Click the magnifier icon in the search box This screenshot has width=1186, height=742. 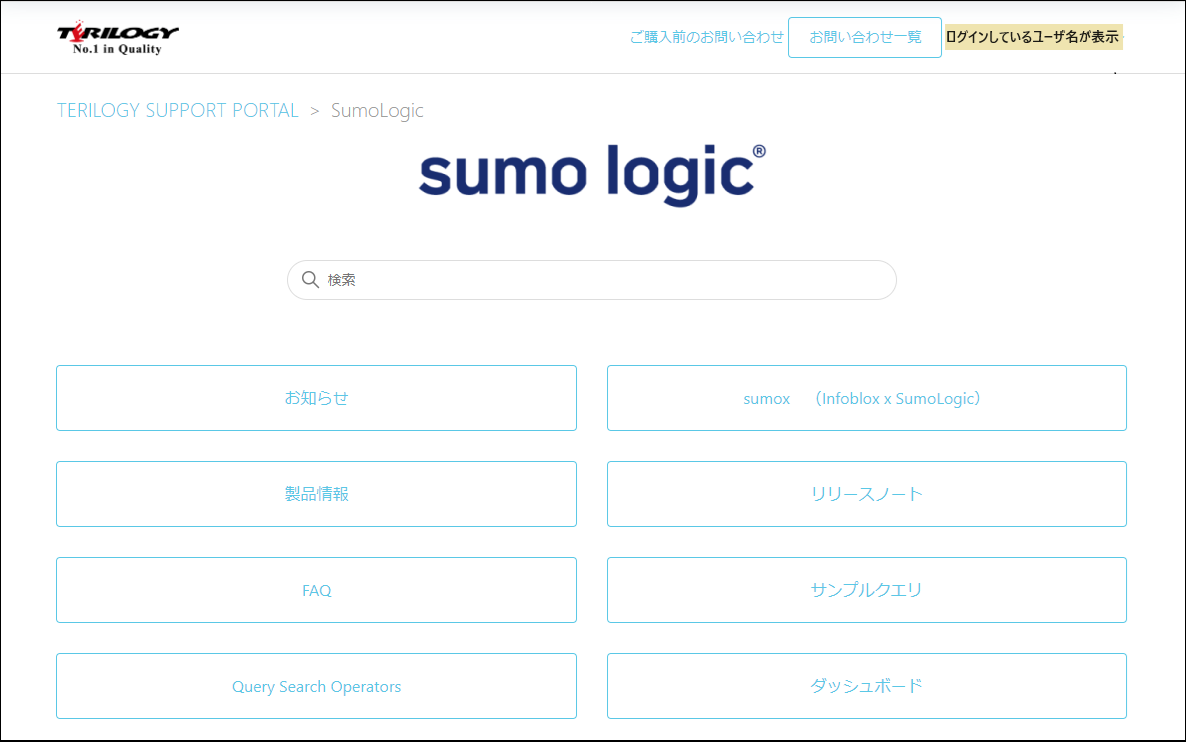coord(310,279)
